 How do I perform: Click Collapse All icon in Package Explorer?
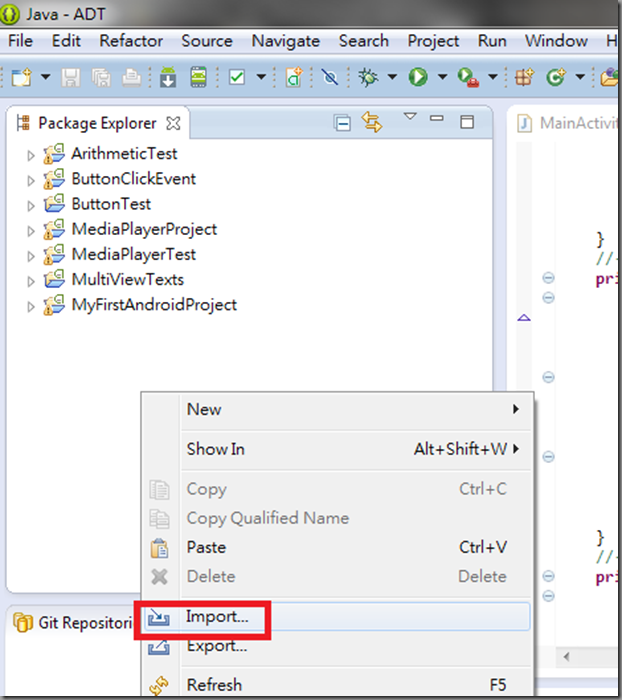pos(342,123)
